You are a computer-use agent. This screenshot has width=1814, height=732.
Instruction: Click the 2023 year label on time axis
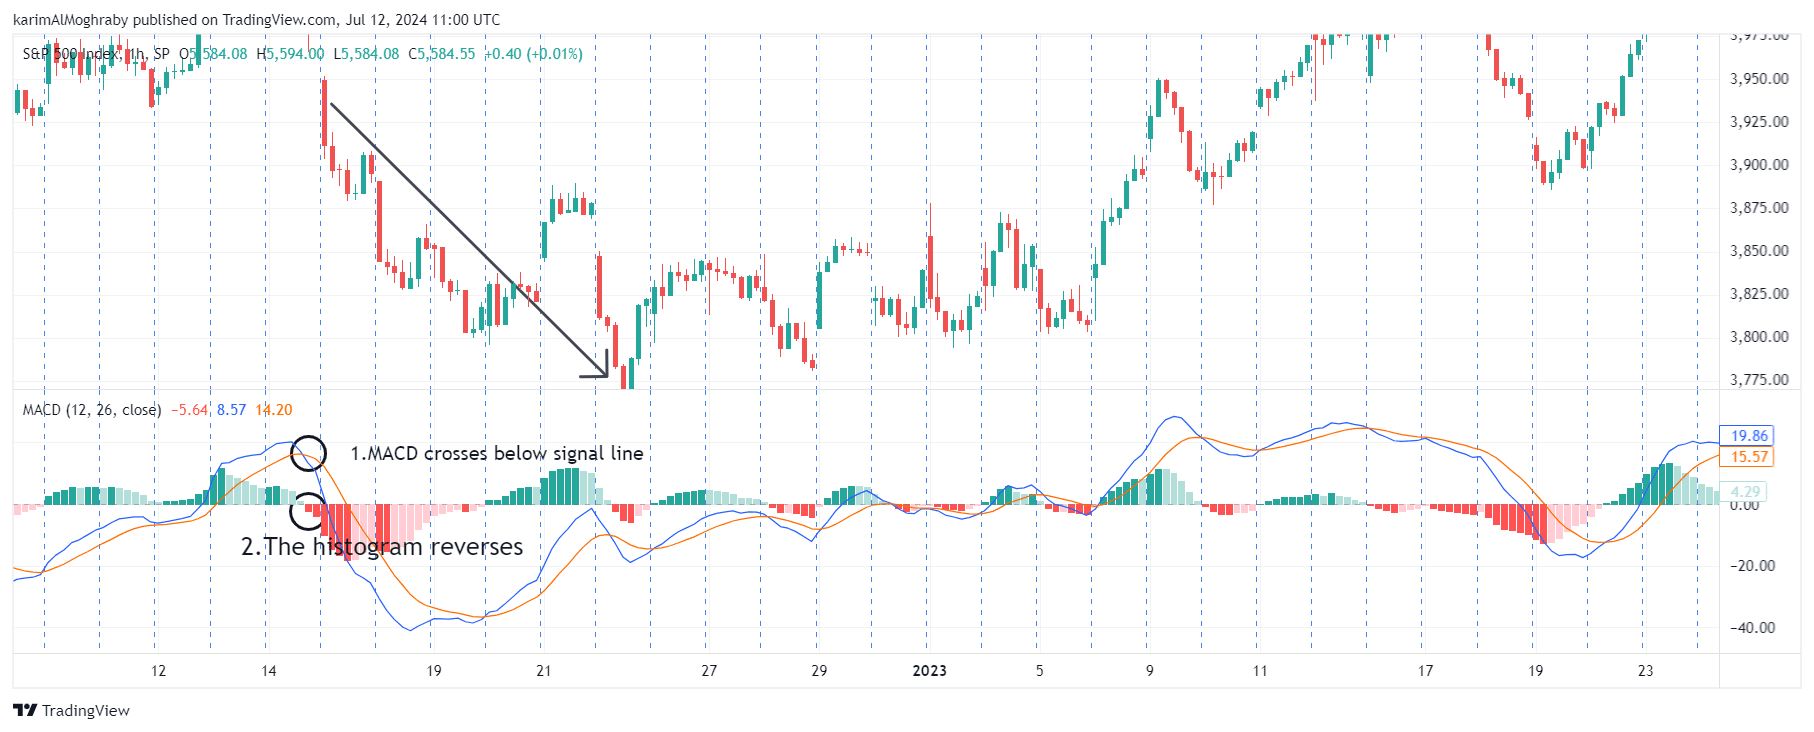(929, 671)
